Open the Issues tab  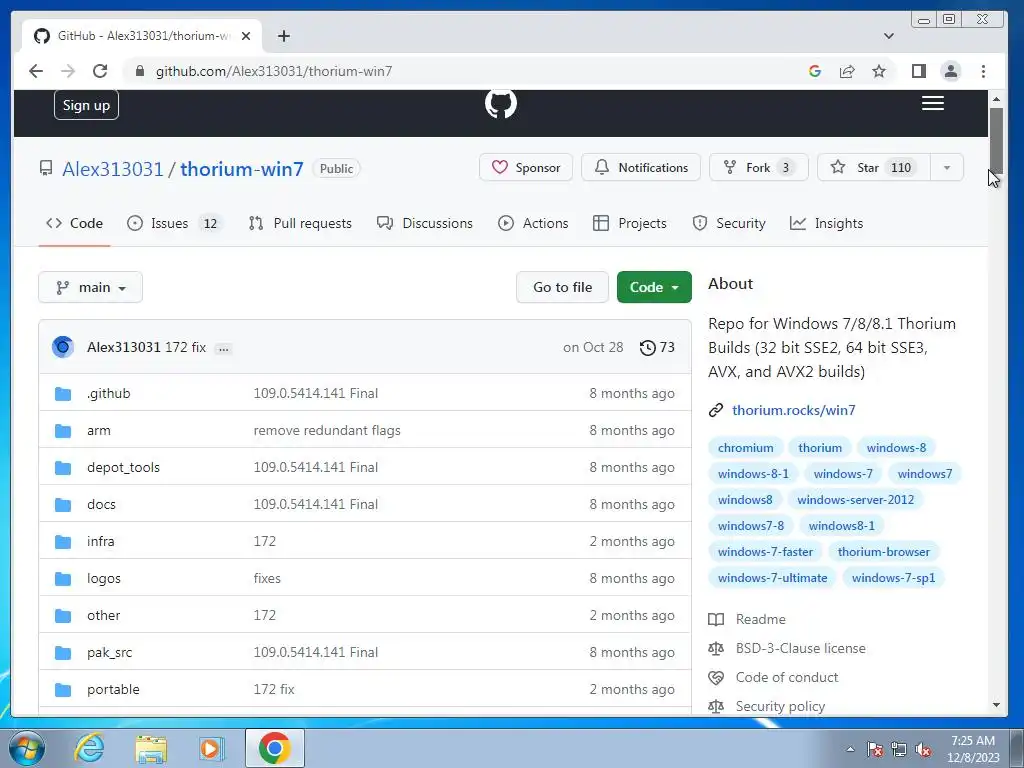[174, 223]
